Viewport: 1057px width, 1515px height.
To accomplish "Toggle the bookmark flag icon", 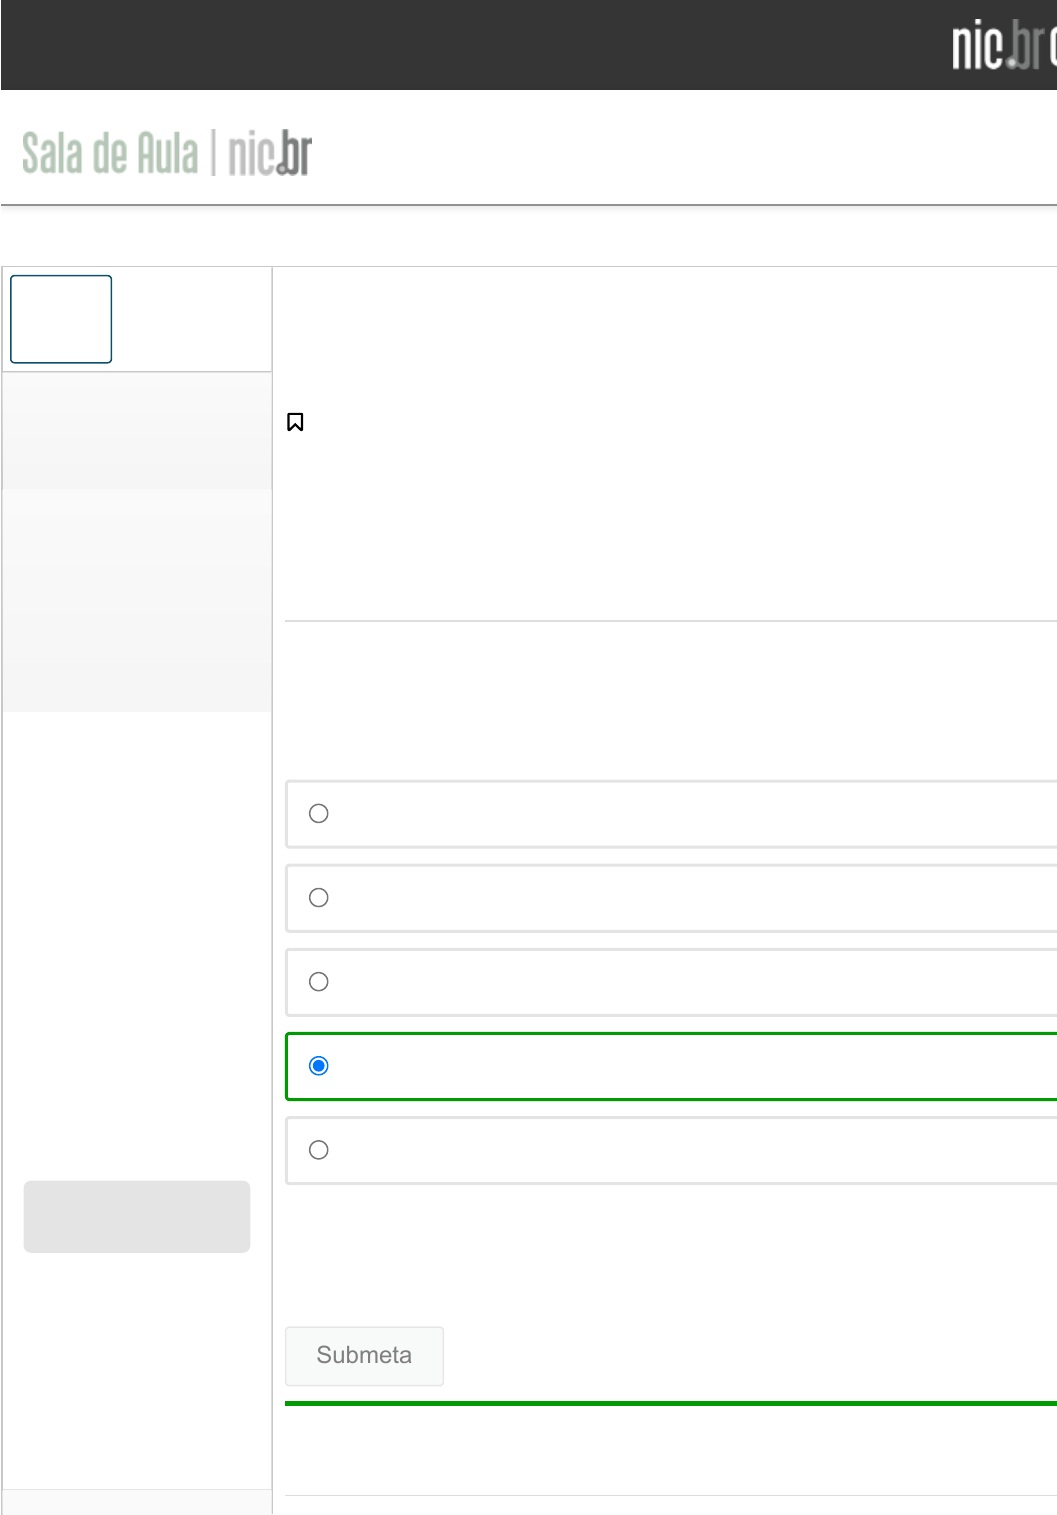I will pyautogui.click(x=295, y=422).
